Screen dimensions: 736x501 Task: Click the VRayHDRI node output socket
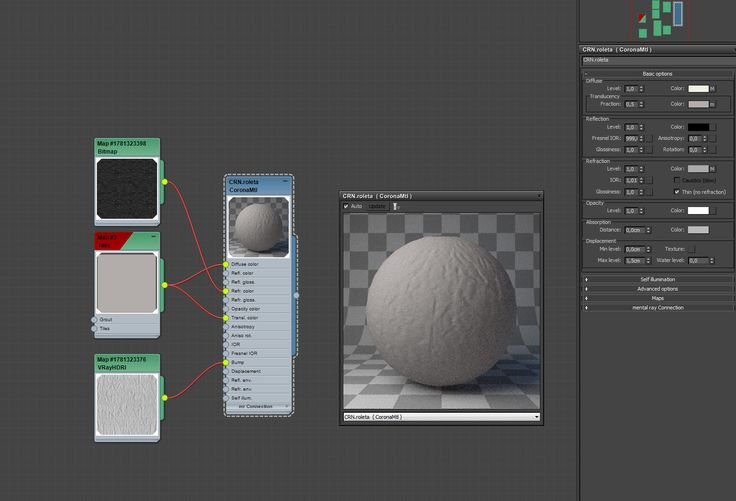click(165, 396)
